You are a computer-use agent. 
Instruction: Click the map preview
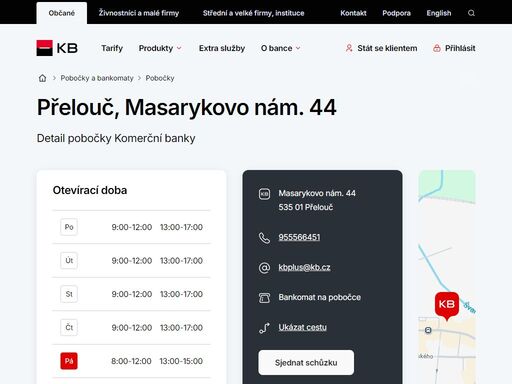pos(447,277)
